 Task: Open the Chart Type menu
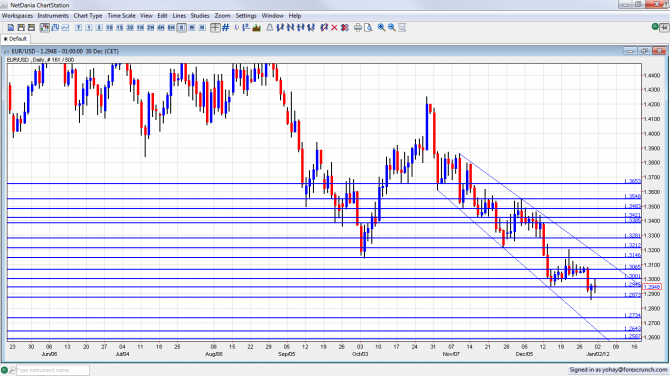[88, 16]
